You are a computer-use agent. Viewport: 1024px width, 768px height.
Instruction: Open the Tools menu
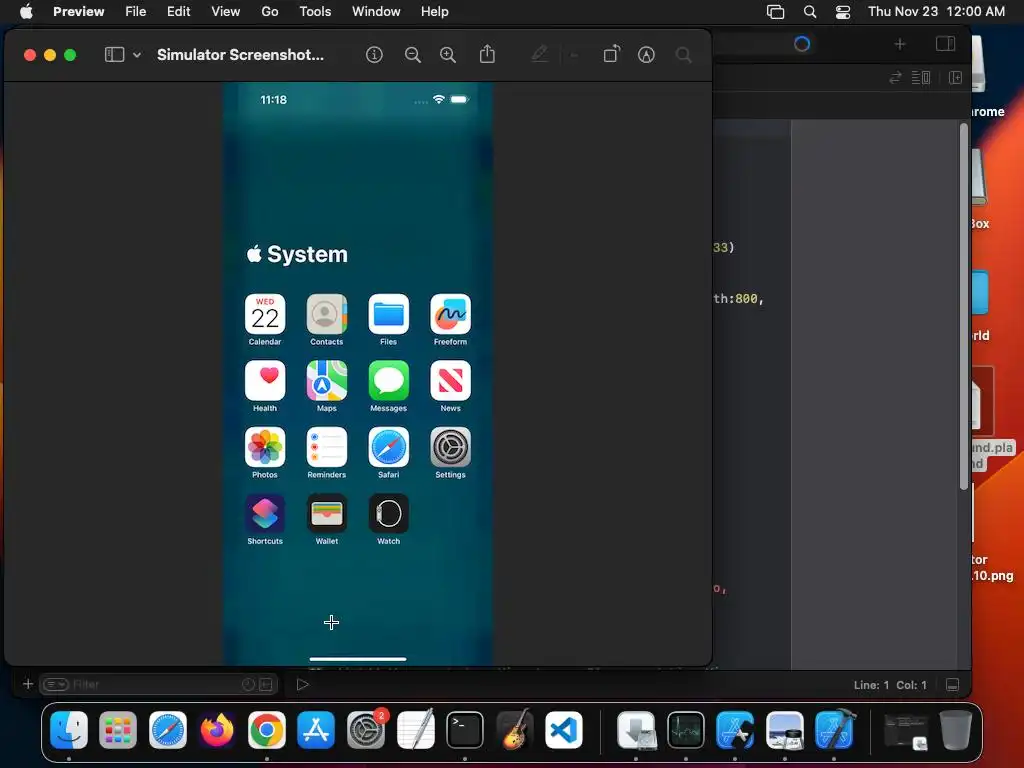point(315,11)
